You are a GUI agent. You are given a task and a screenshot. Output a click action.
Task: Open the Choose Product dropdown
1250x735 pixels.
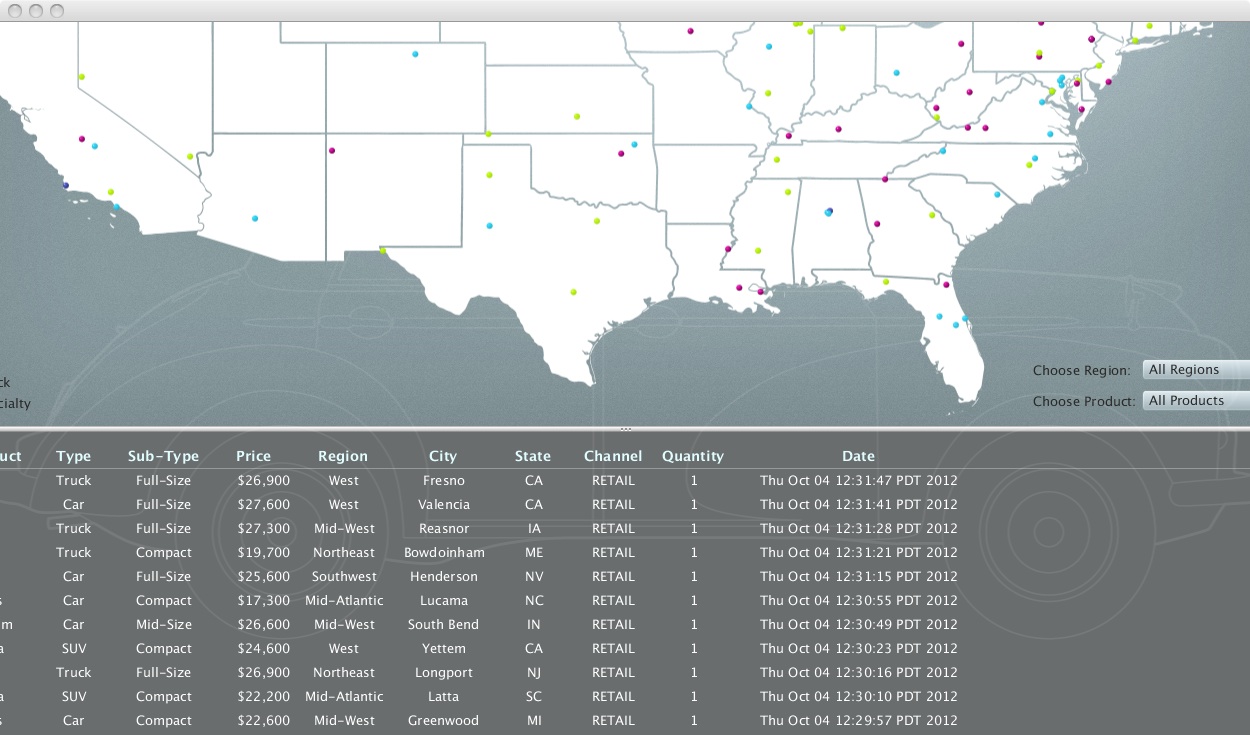click(x=1195, y=401)
